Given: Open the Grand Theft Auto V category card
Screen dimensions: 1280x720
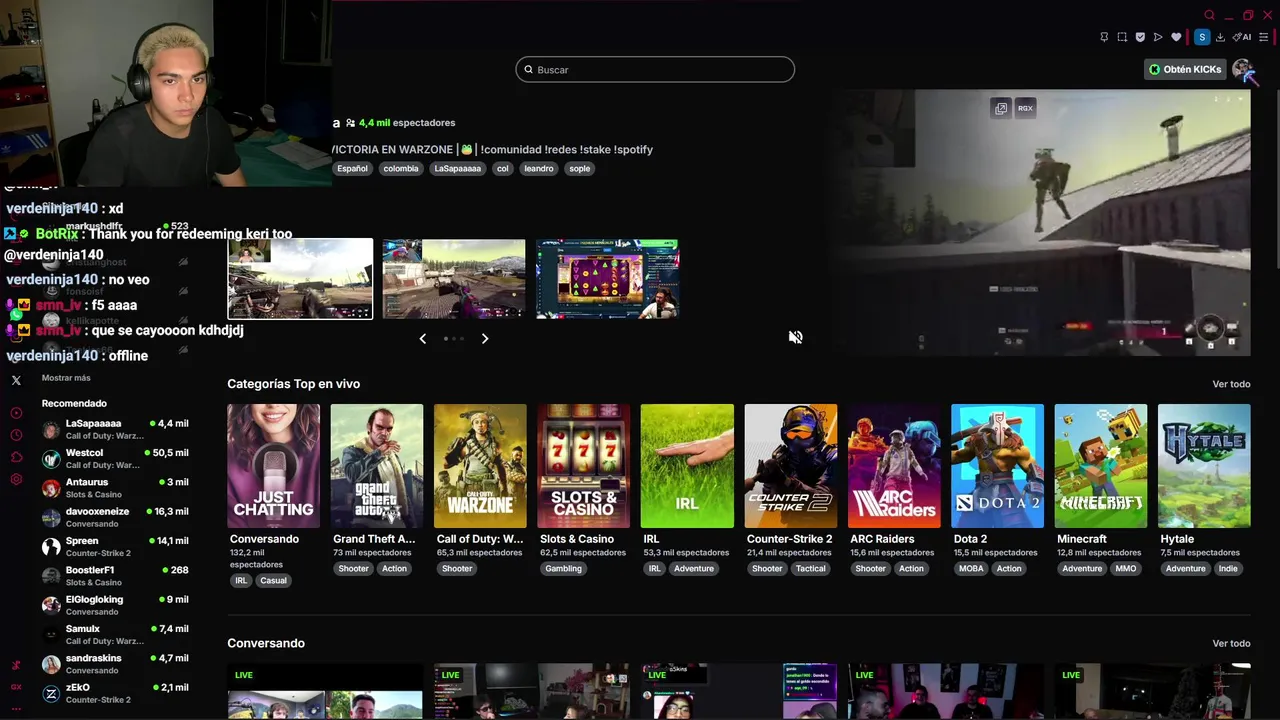Looking at the screenshot, I should [377, 466].
